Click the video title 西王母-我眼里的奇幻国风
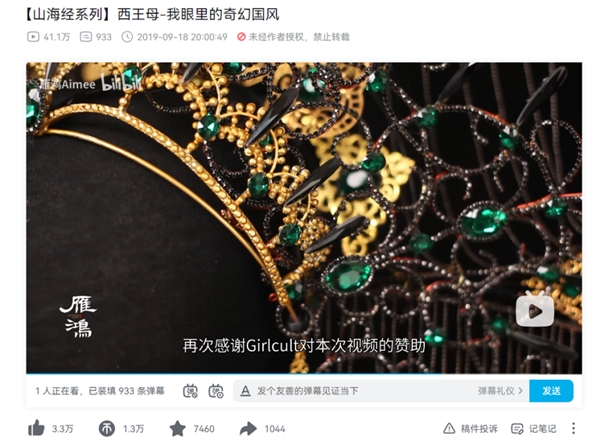The width and height of the screenshot is (600, 445). [198, 15]
